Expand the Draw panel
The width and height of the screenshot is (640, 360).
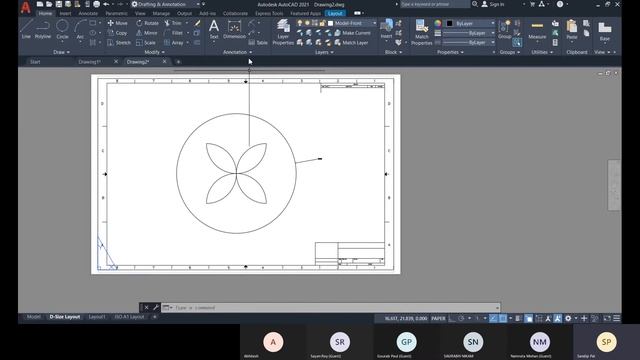point(61,52)
